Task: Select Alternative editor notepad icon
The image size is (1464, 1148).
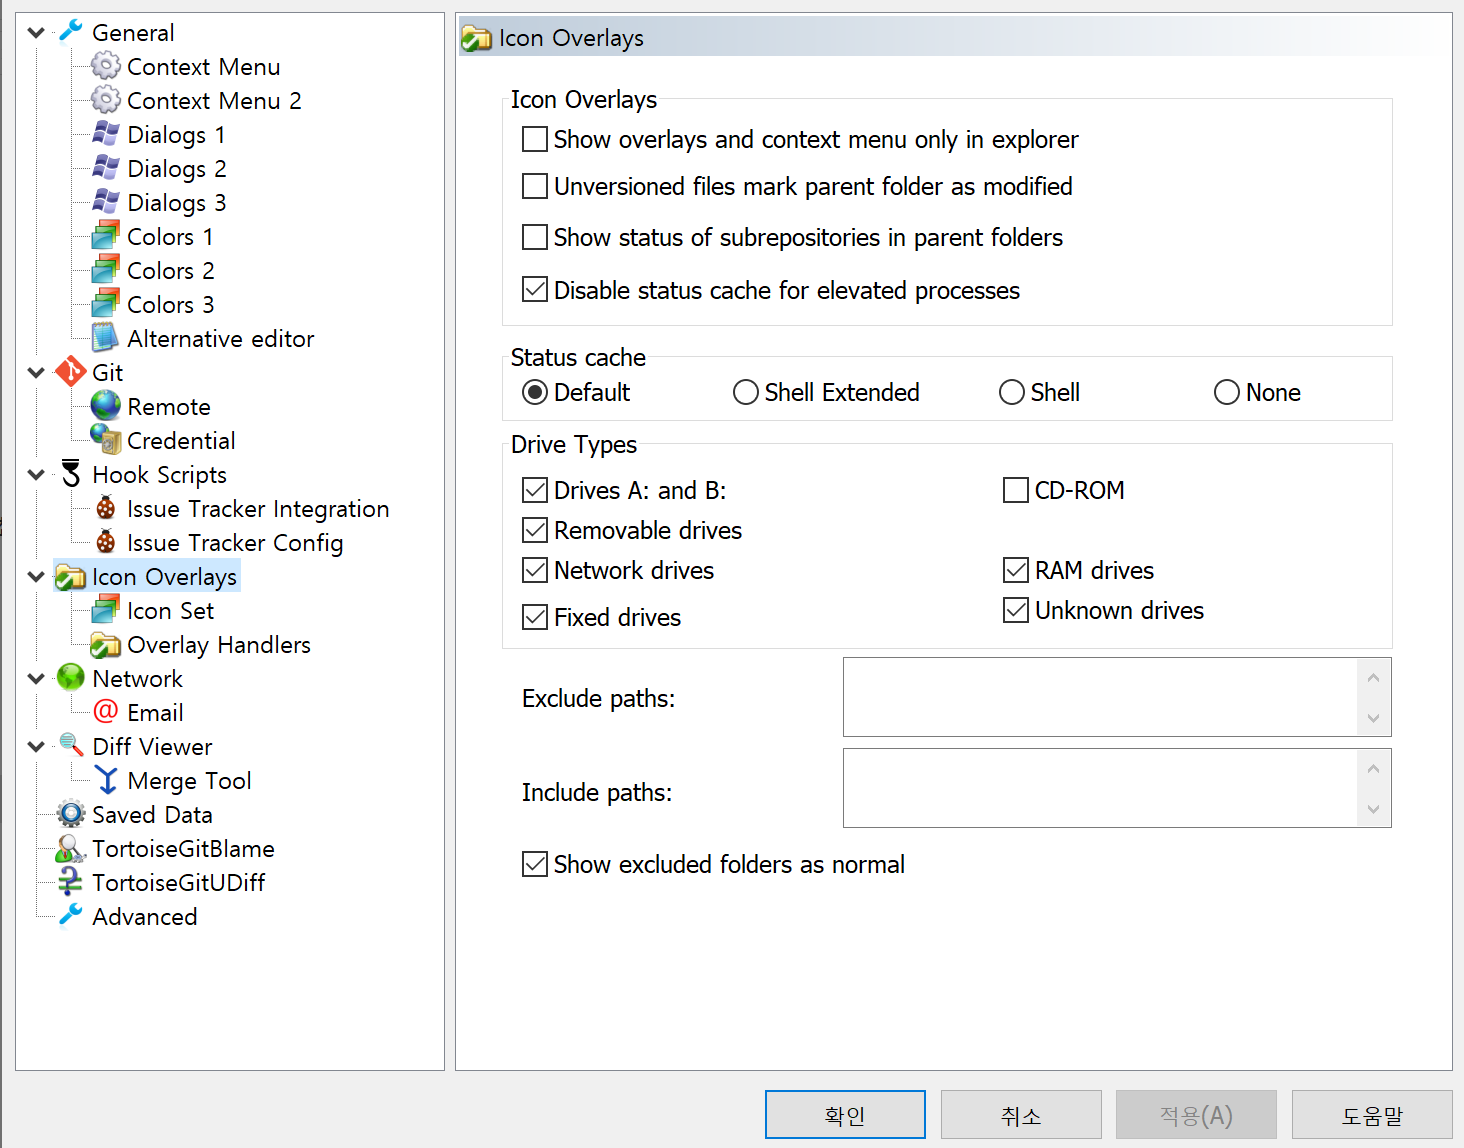Action: [x=106, y=338]
